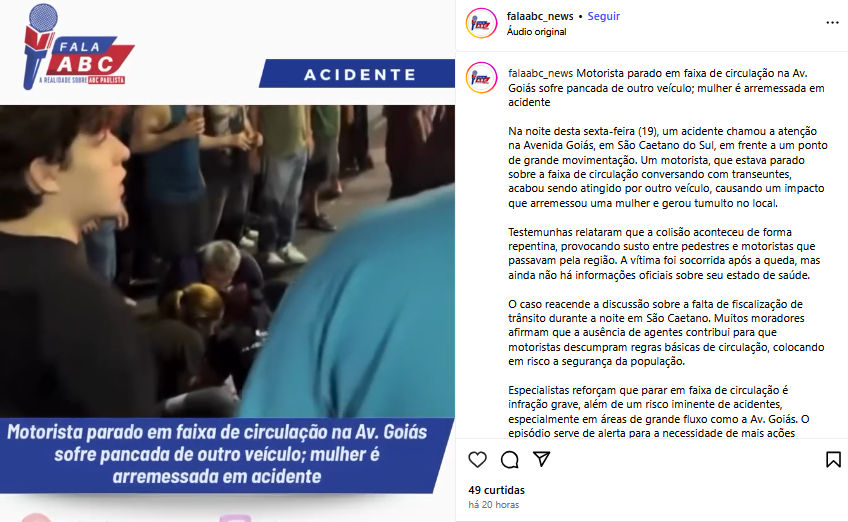Save the post with the bookmark icon
The height and width of the screenshot is (522, 848).
[833, 460]
